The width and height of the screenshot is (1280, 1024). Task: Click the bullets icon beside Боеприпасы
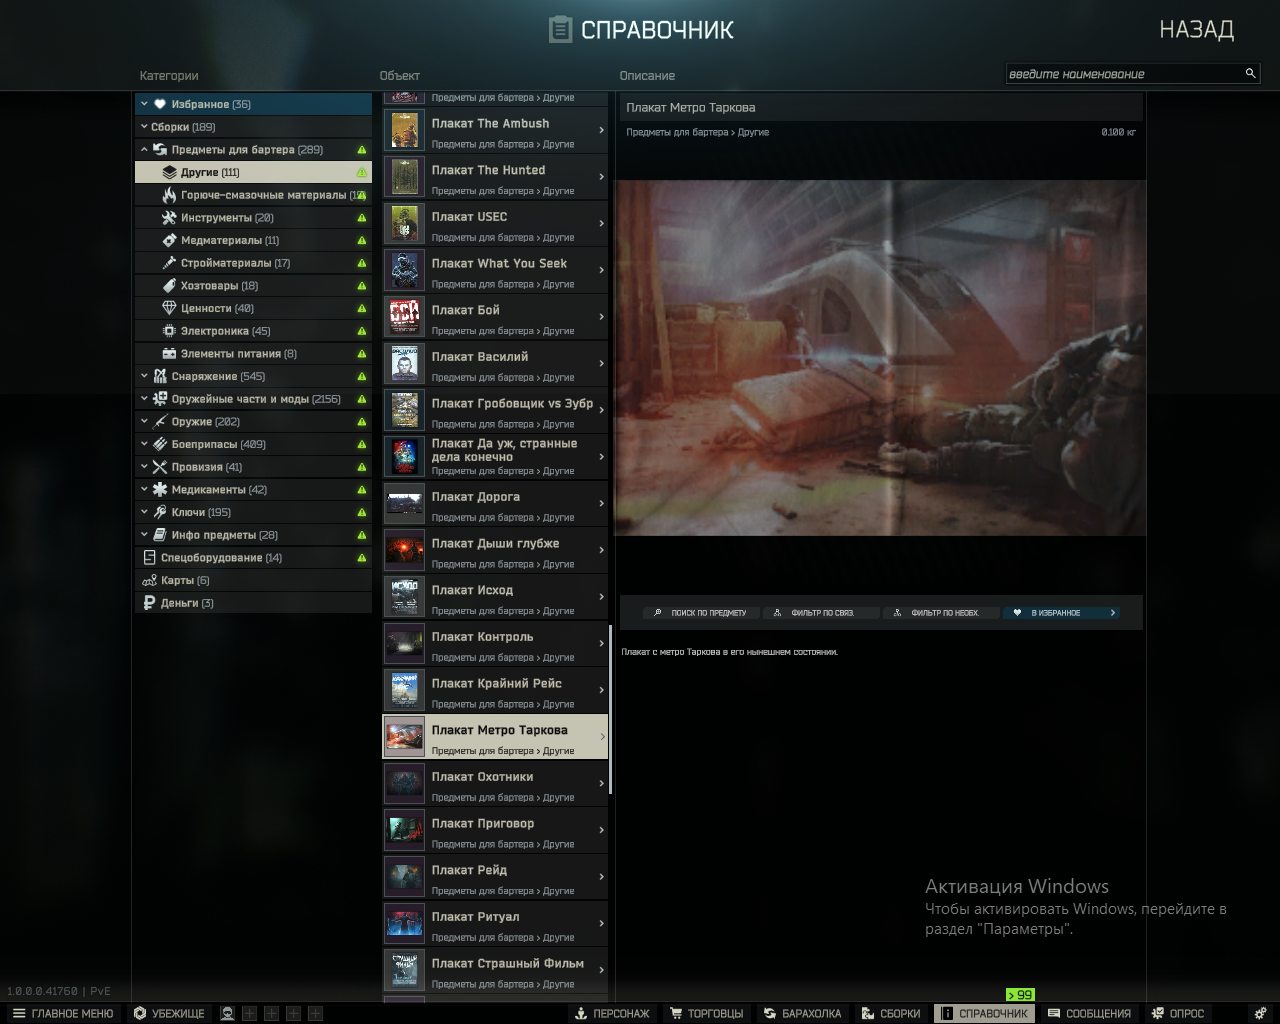pyautogui.click(x=159, y=444)
